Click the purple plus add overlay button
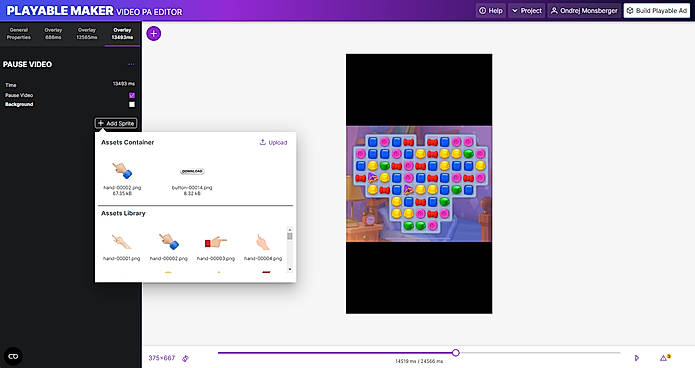The height and width of the screenshot is (368, 695). [x=153, y=33]
